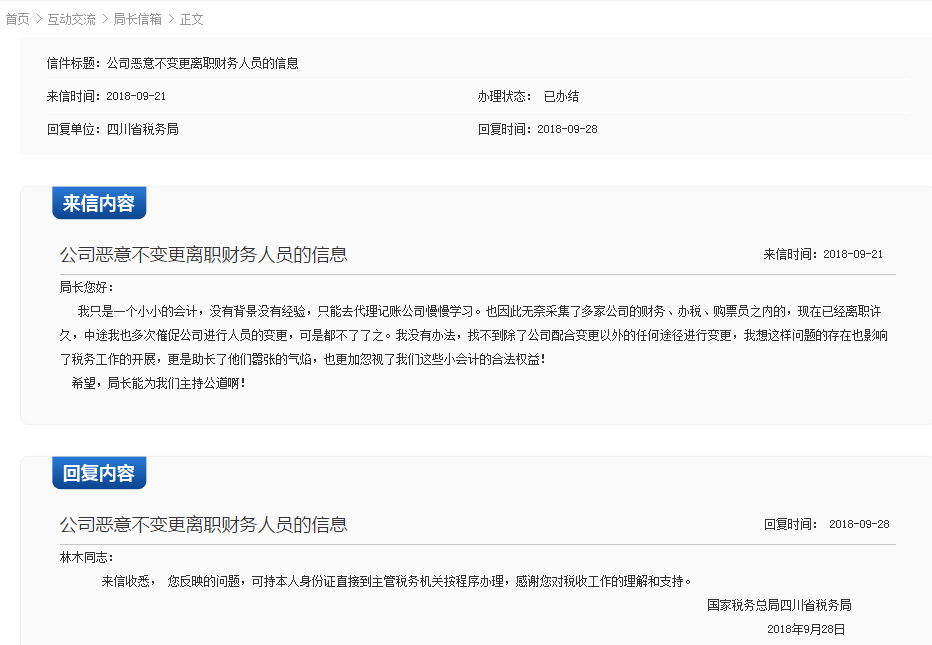Click 回复时间: 2018-09-28 in header table

click(x=537, y=129)
